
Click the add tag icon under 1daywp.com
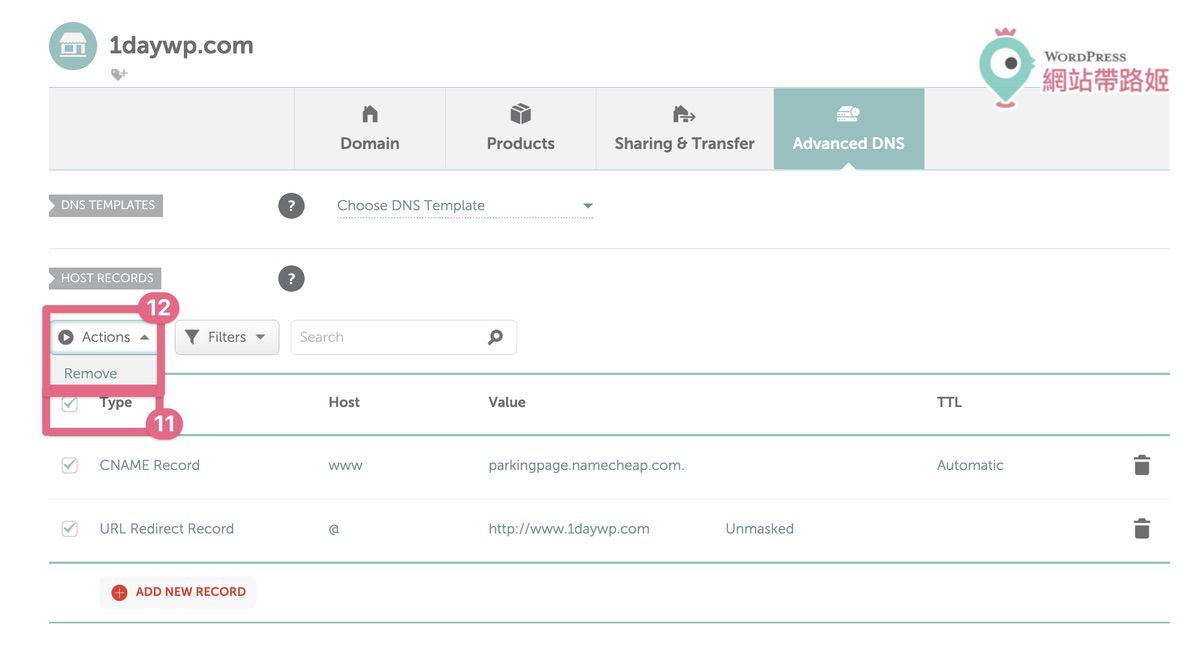coord(119,74)
